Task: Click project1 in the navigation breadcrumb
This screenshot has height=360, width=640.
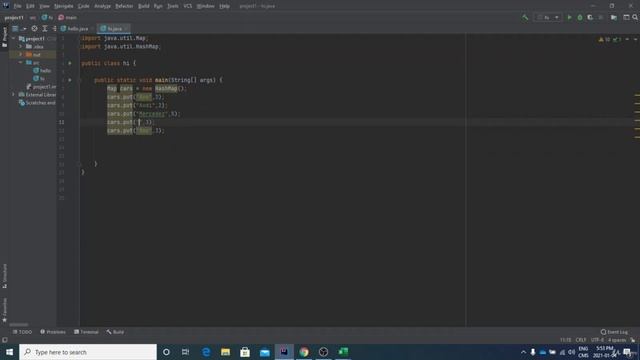Action: click(14, 18)
